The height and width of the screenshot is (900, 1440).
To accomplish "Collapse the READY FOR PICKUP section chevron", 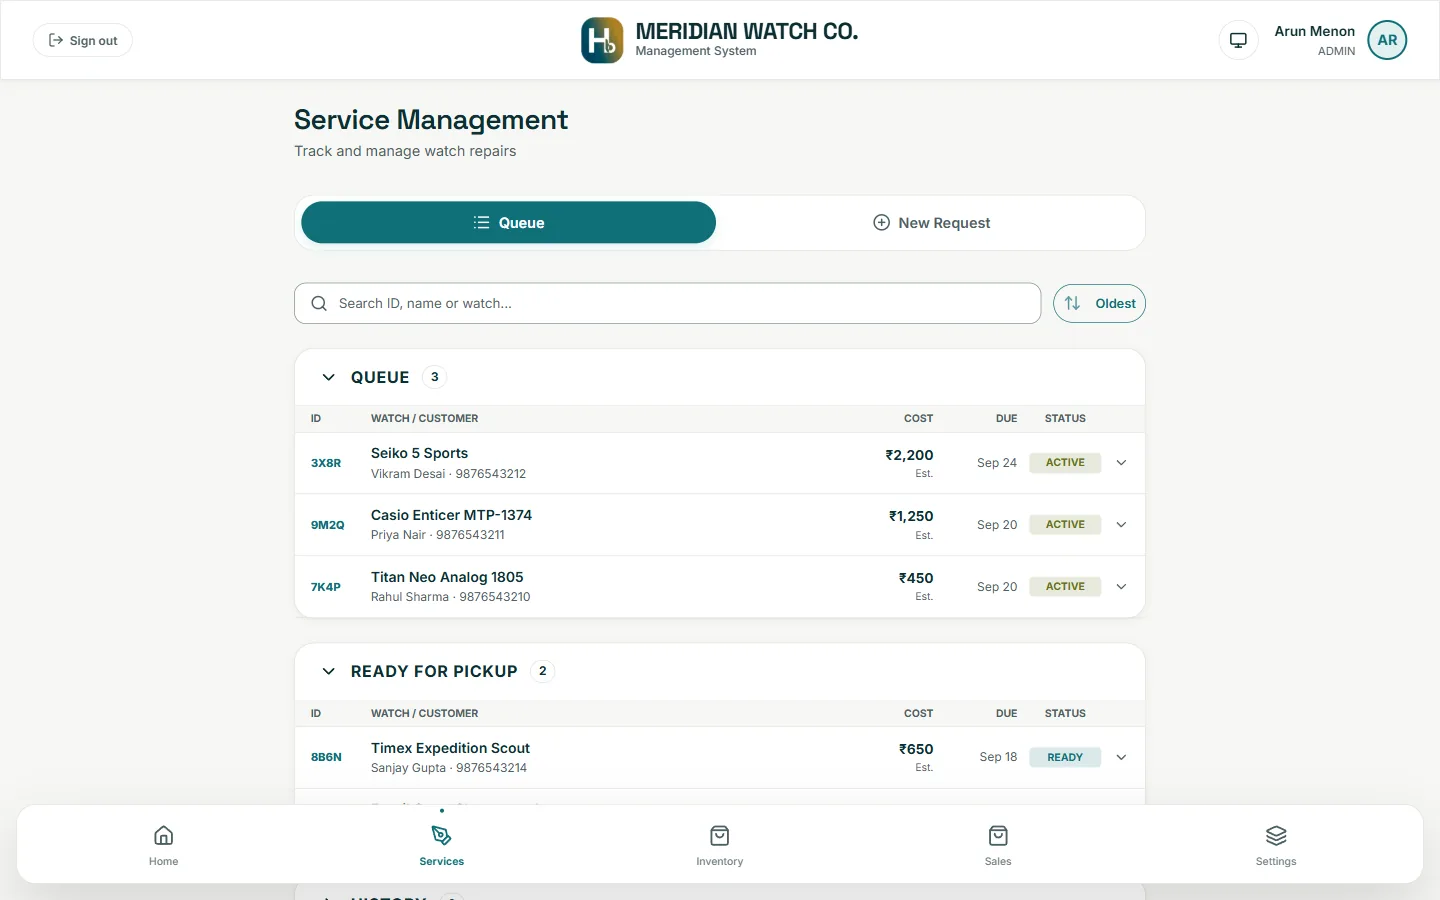I will (328, 671).
